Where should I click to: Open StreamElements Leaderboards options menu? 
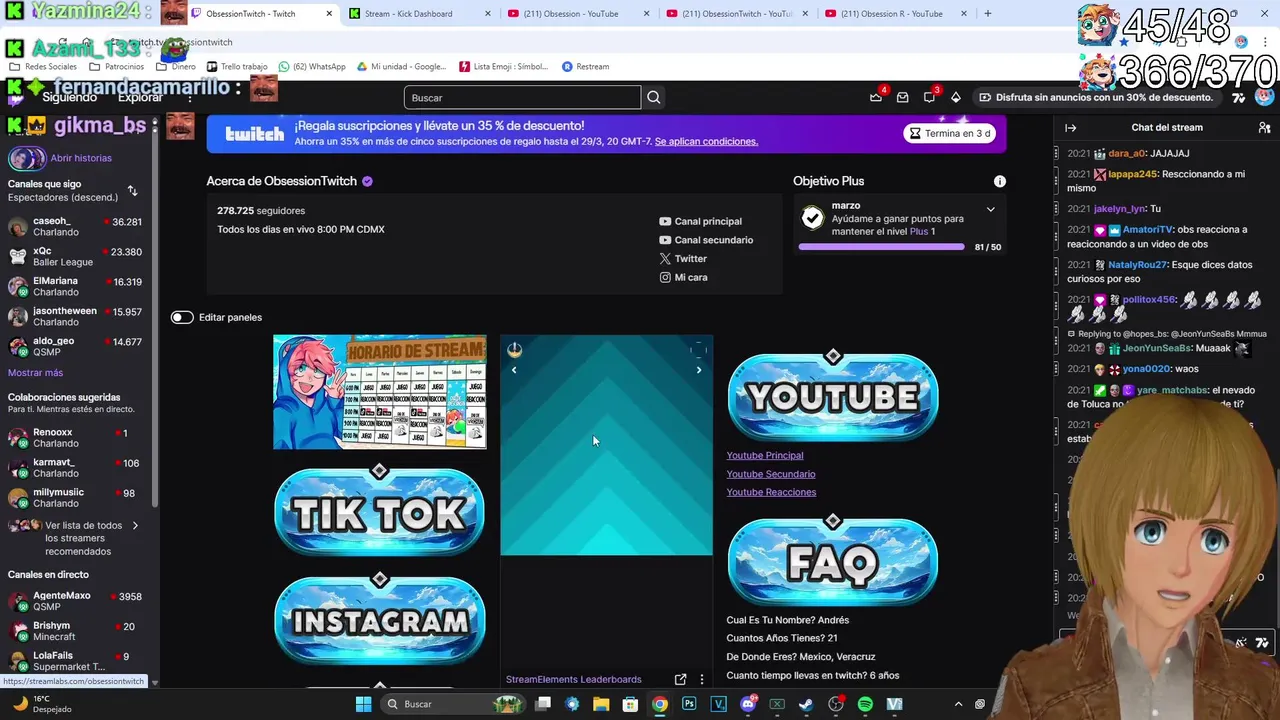701,679
